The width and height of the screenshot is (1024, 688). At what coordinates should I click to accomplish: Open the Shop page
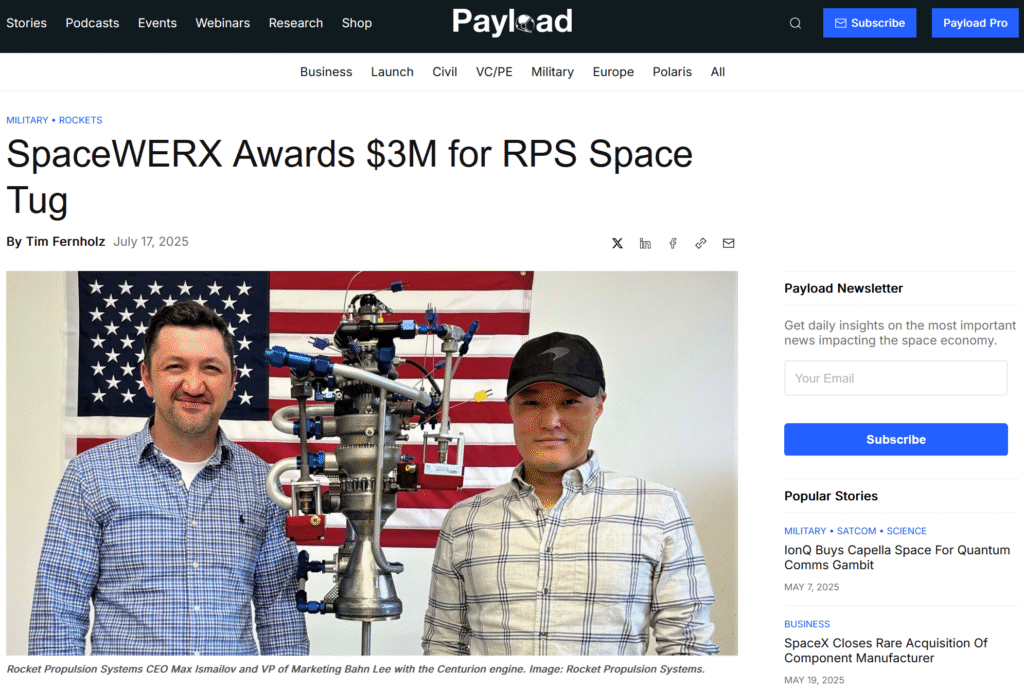pyautogui.click(x=357, y=23)
